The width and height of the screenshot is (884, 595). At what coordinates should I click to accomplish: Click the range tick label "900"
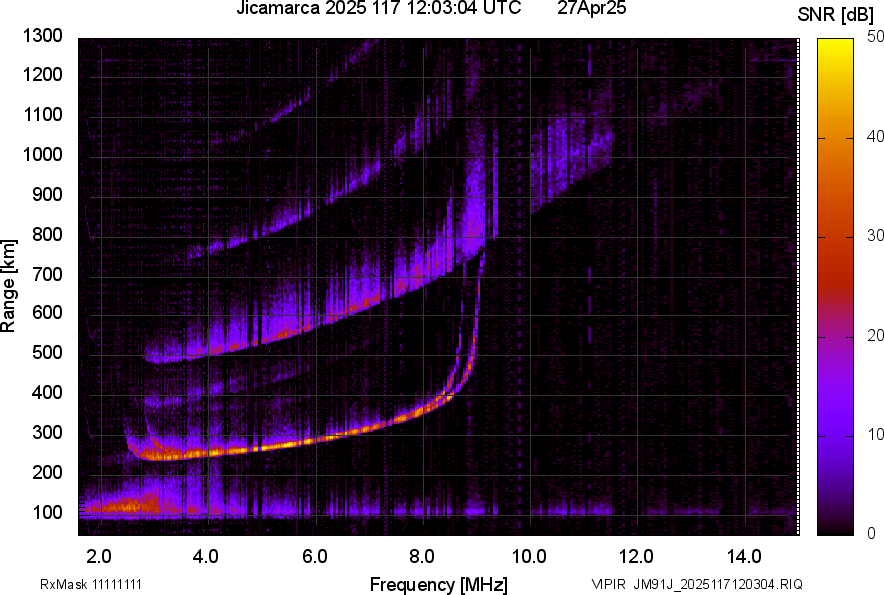[x=47, y=194]
